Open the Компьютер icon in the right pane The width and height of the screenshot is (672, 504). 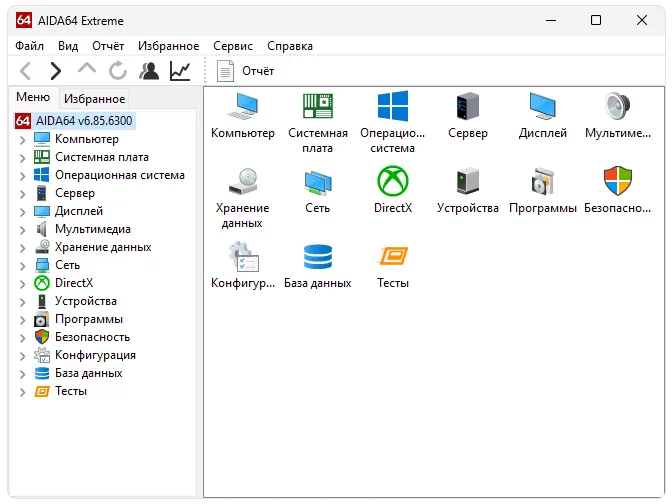(243, 106)
